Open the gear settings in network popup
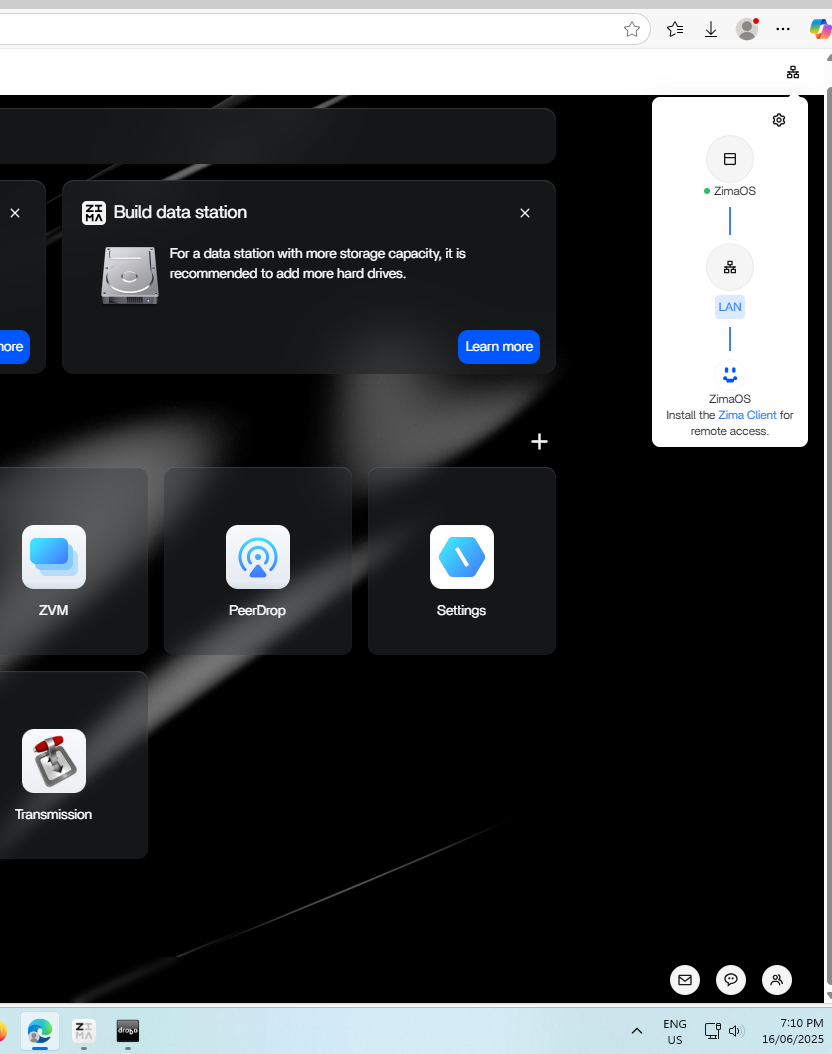Screen dimensions: 832x1054 point(779,120)
